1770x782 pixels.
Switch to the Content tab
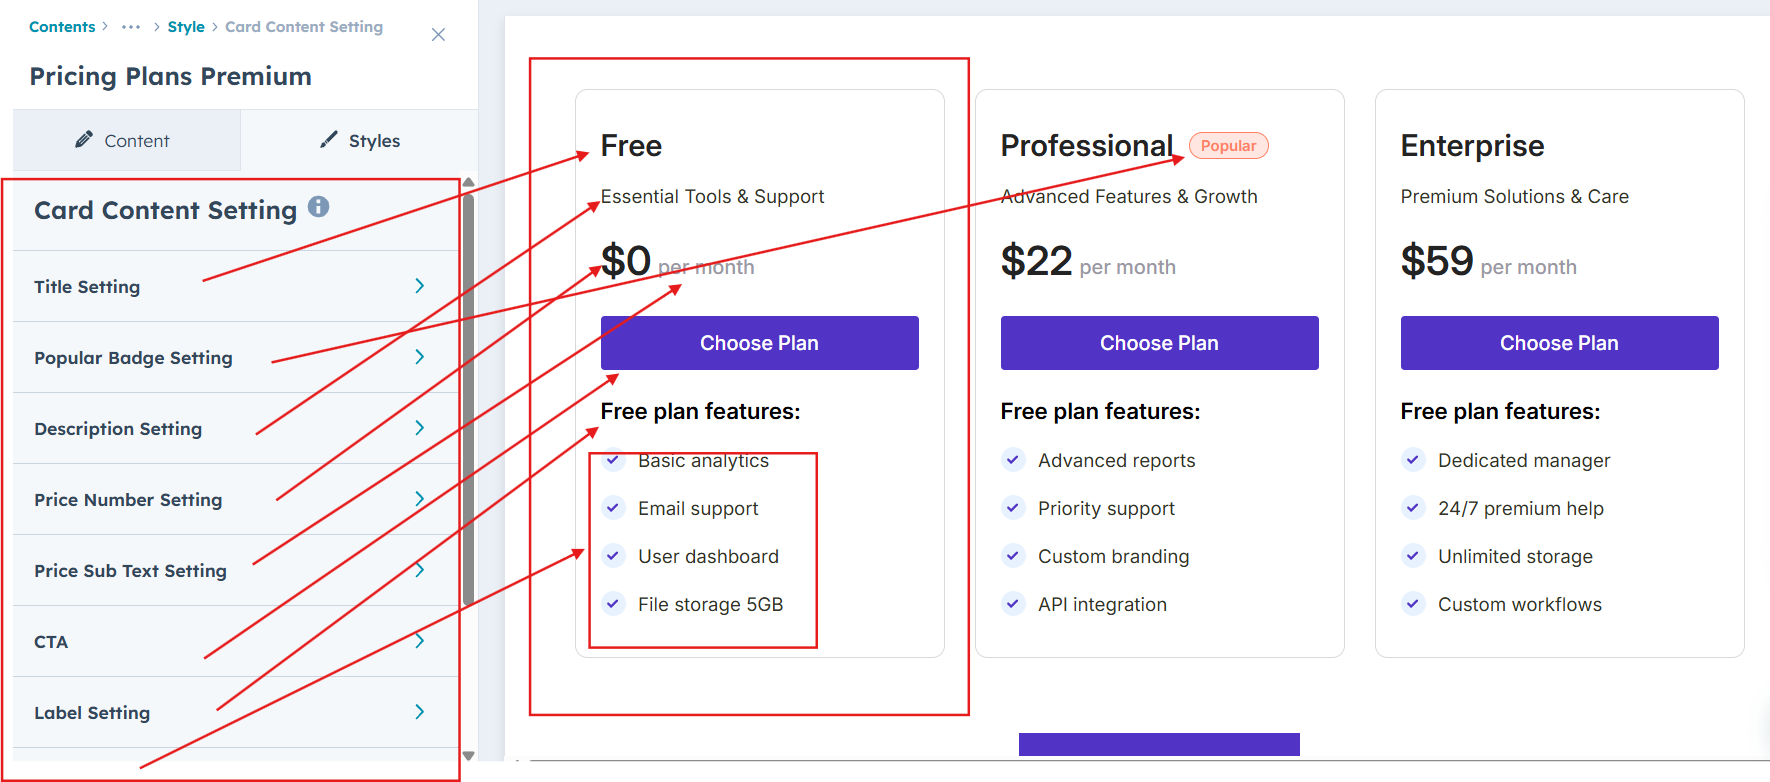(123, 141)
